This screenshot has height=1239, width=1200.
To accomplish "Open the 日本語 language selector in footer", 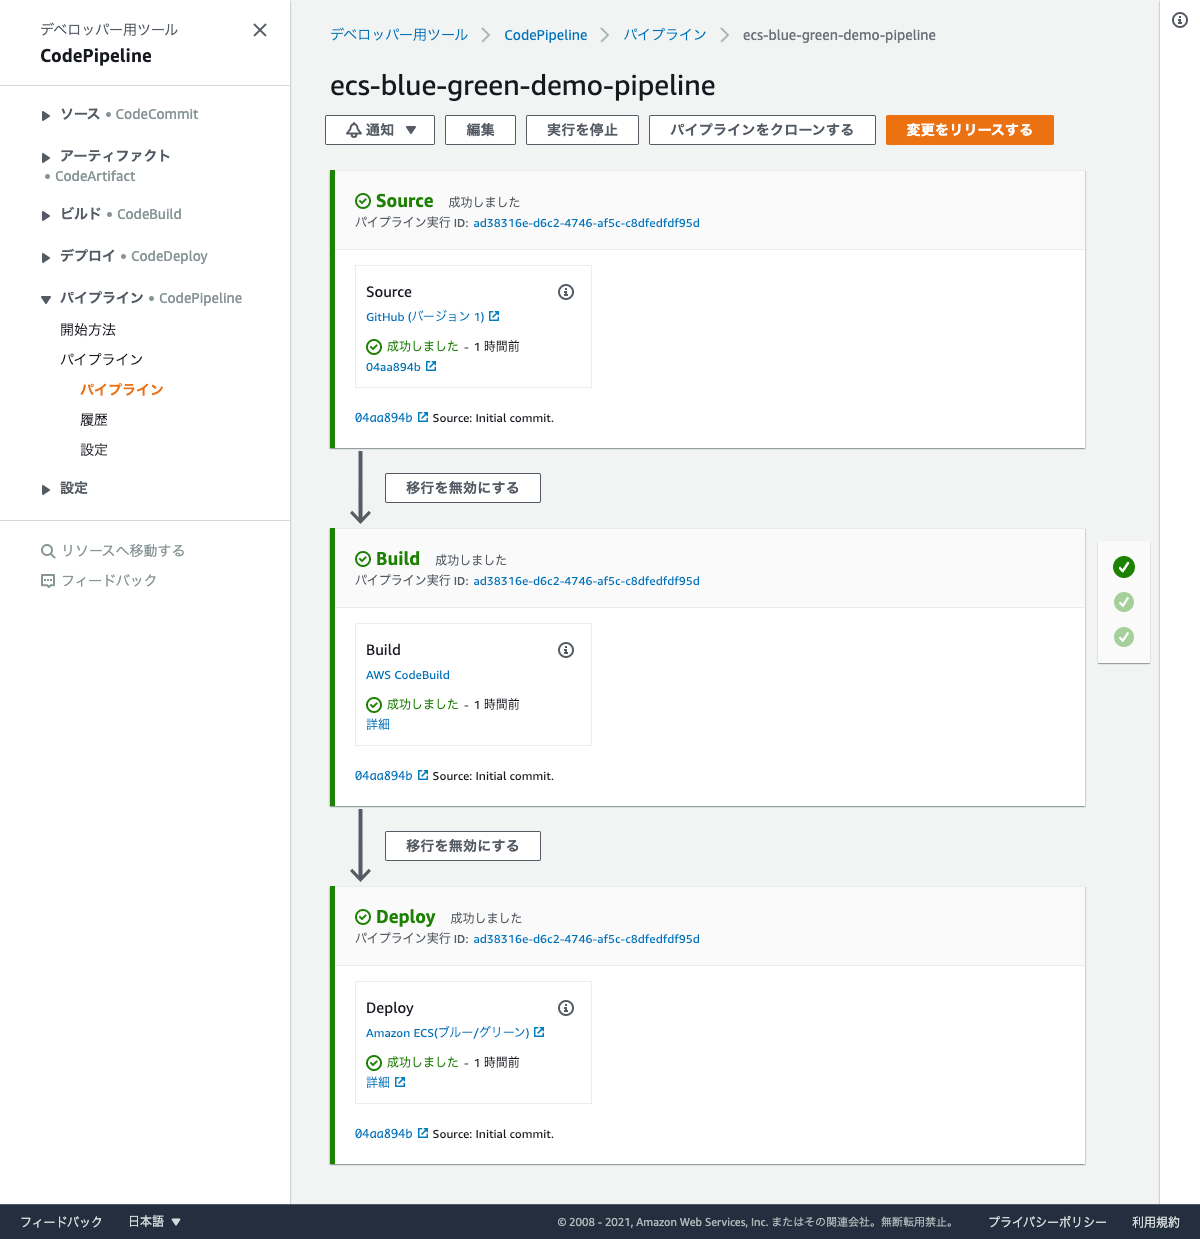I will [154, 1221].
